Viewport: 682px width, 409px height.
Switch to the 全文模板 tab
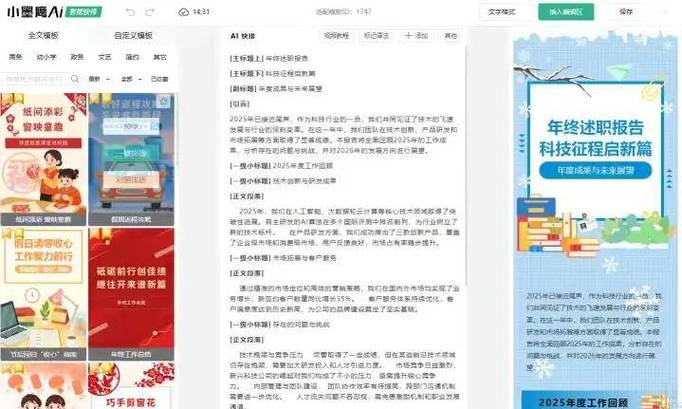click(x=43, y=36)
